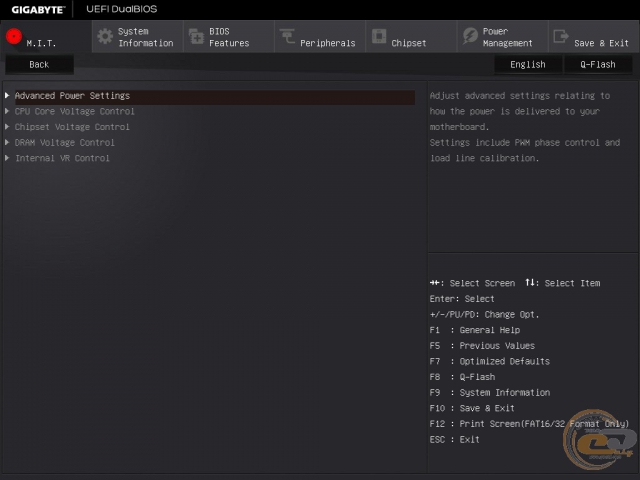The height and width of the screenshot is (480, 640).
Task: Change language via English button
Action: [x=528, y=64]
